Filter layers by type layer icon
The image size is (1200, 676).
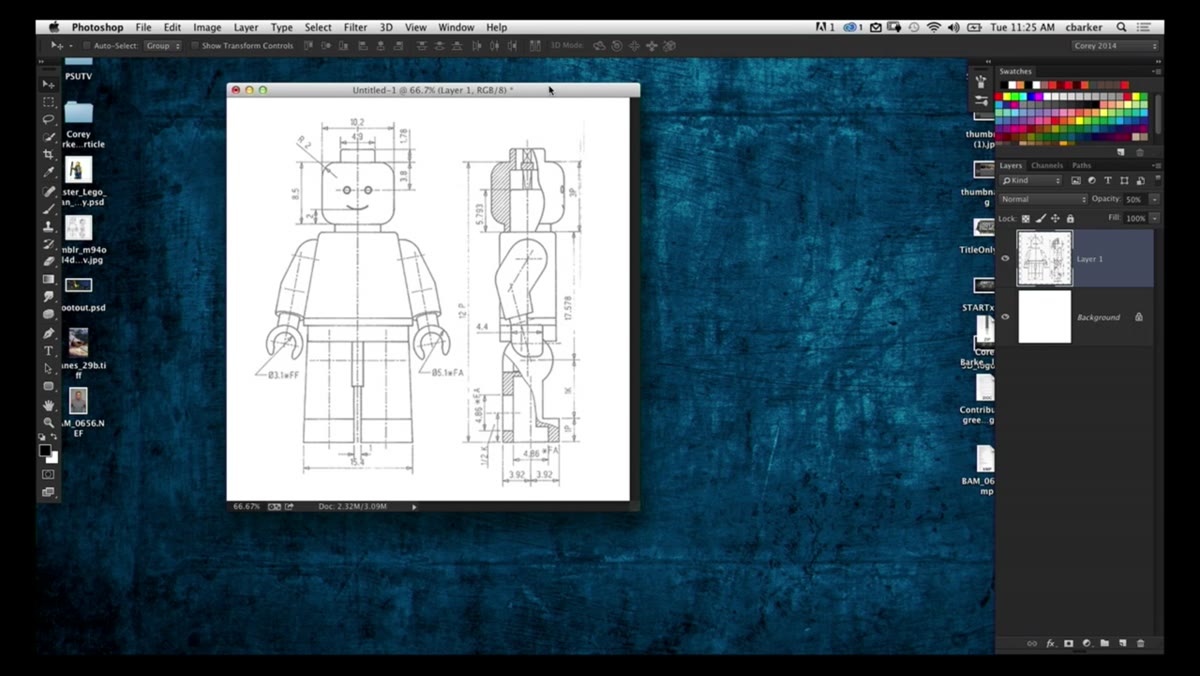[1108, 180]
